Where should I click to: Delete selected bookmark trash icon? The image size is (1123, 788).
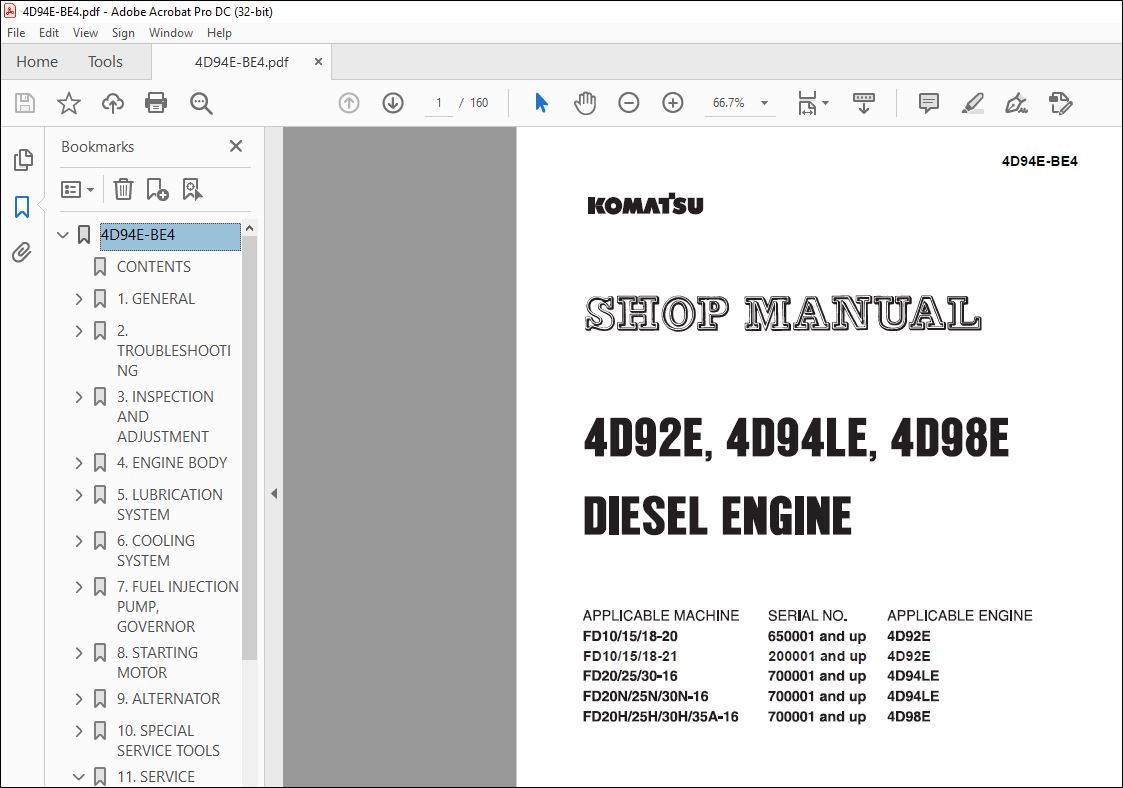[123, 189]
